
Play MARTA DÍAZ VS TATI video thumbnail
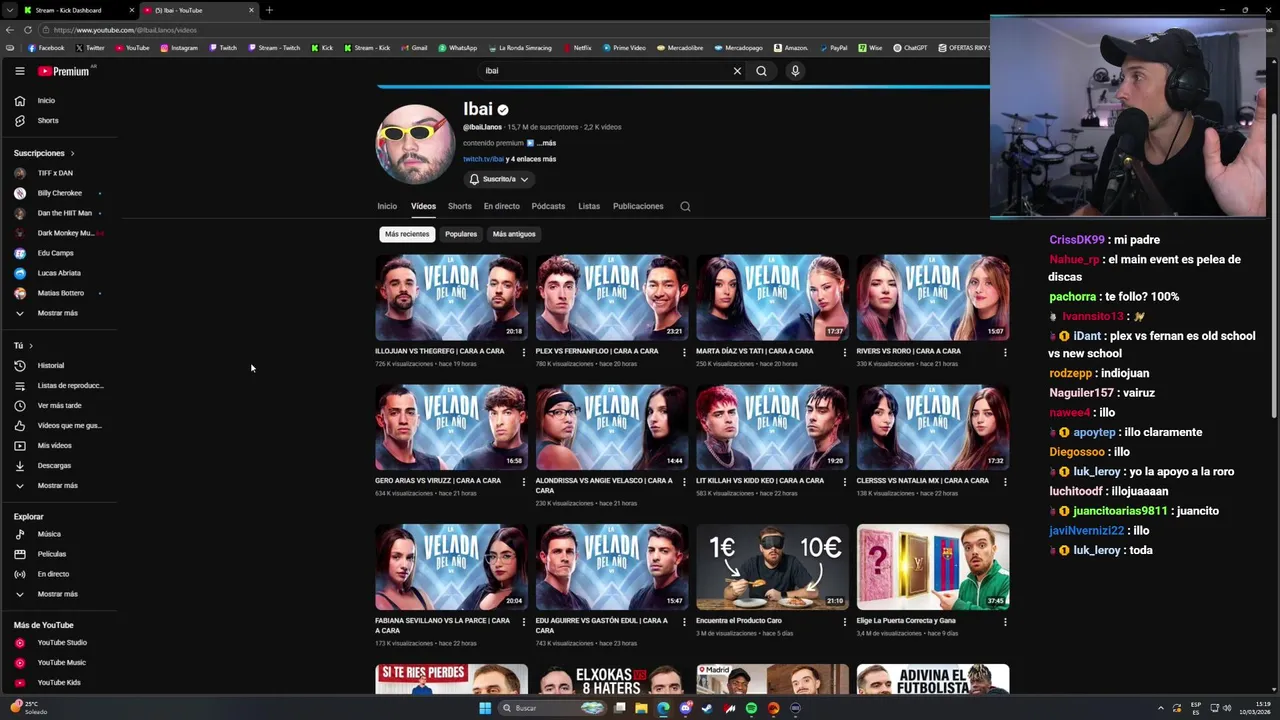(x=772, y=298)
